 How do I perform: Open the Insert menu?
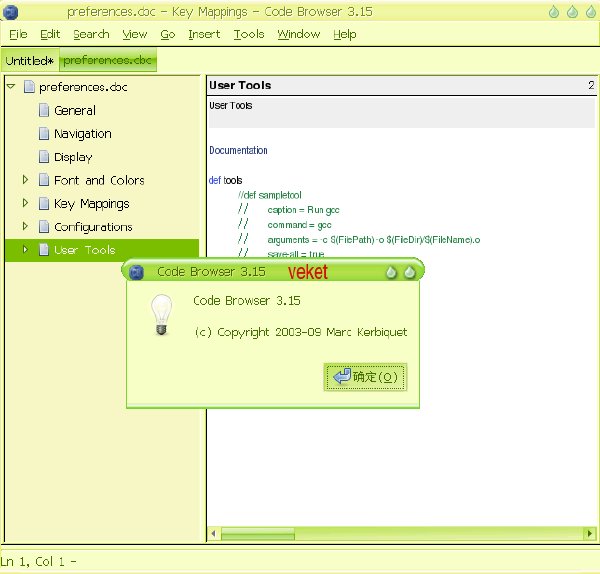click(204, 34)
